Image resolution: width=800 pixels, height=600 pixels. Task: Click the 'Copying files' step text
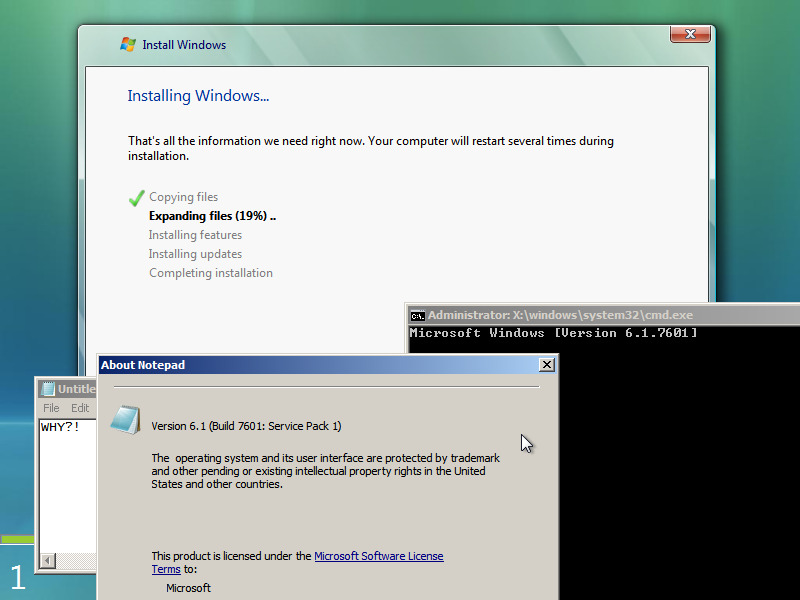click(x=183, y=197)
